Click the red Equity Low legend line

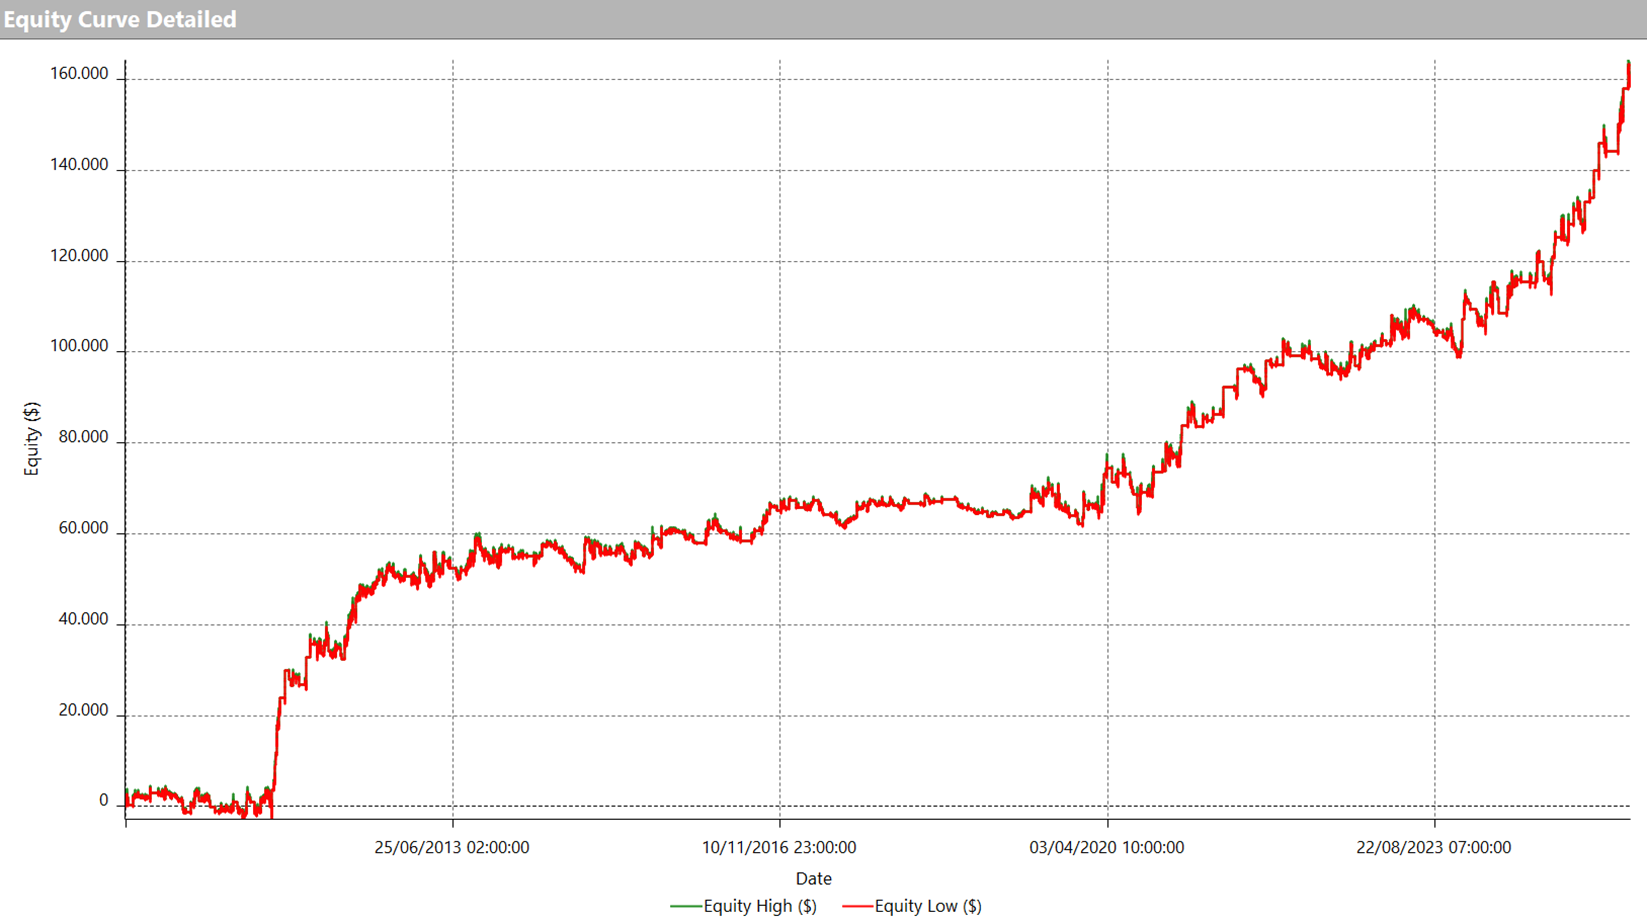[x=857, y=906]
